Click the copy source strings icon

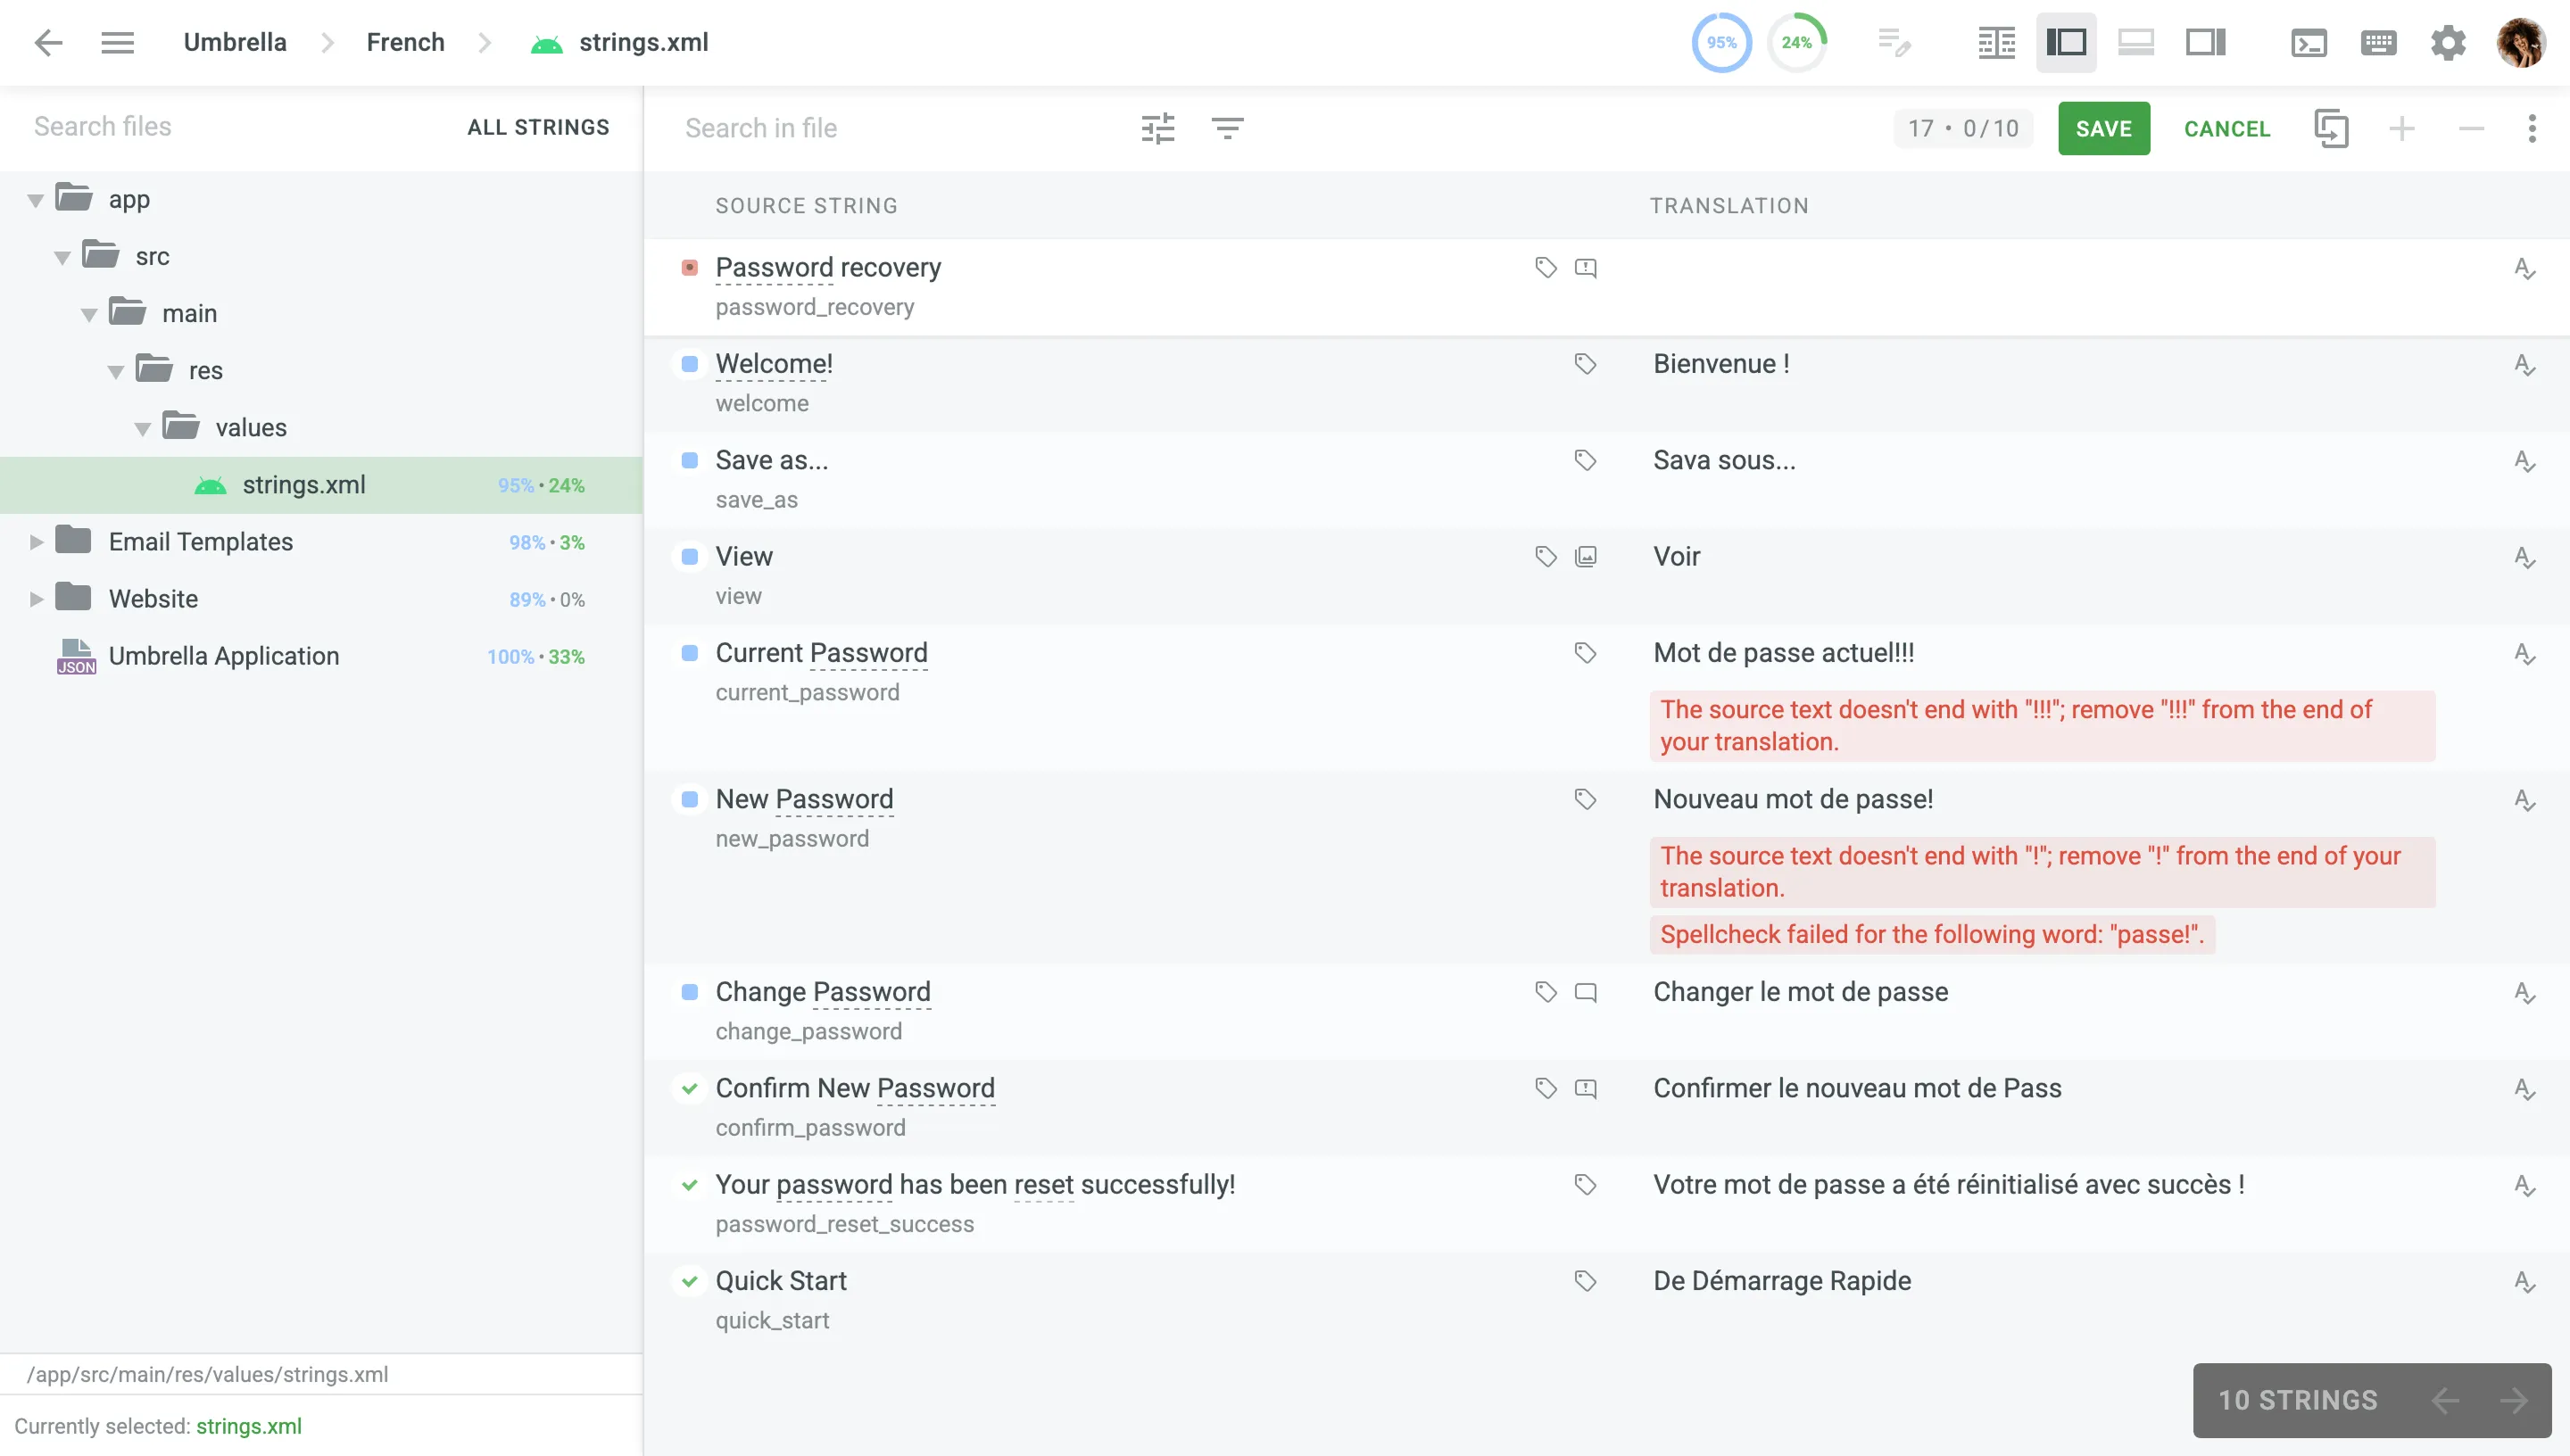click(2331, 128)
